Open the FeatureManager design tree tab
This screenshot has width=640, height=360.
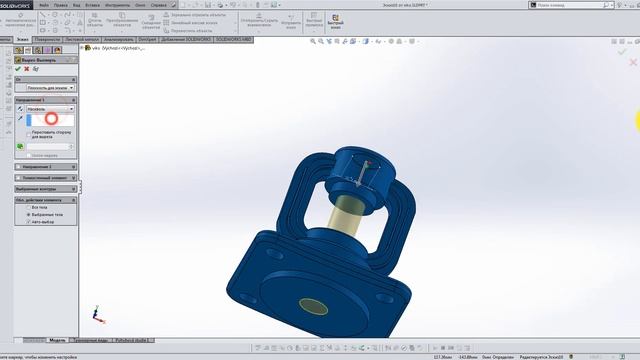18,50
